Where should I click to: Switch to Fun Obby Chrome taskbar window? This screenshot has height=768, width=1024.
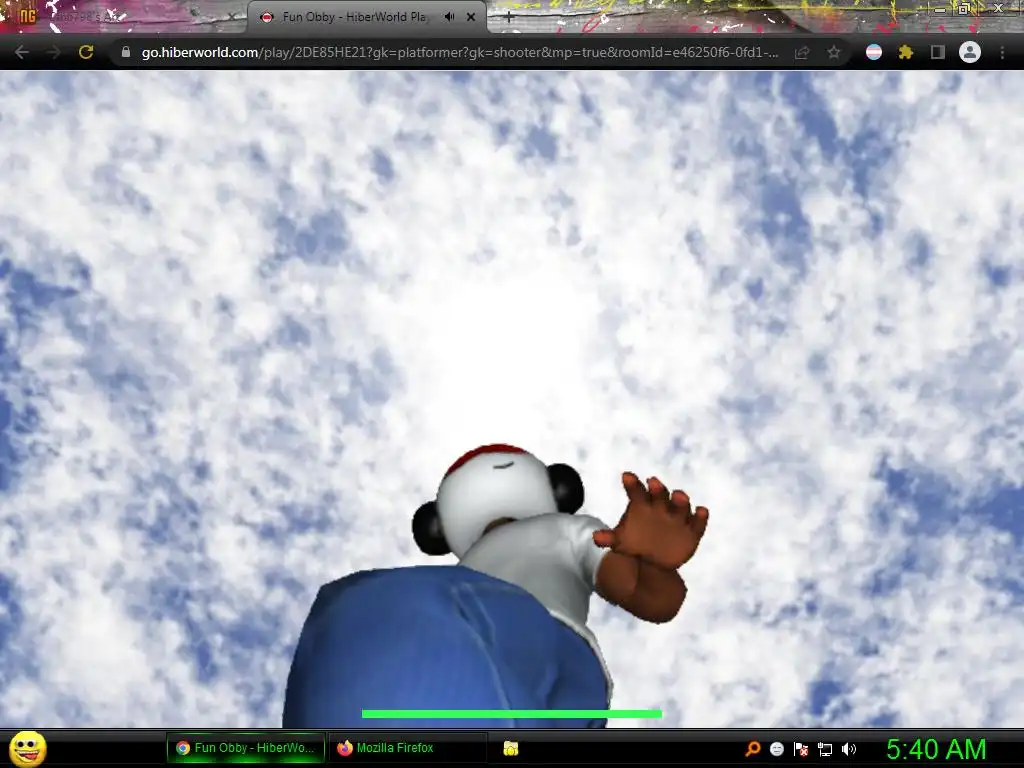coord(246,748)
